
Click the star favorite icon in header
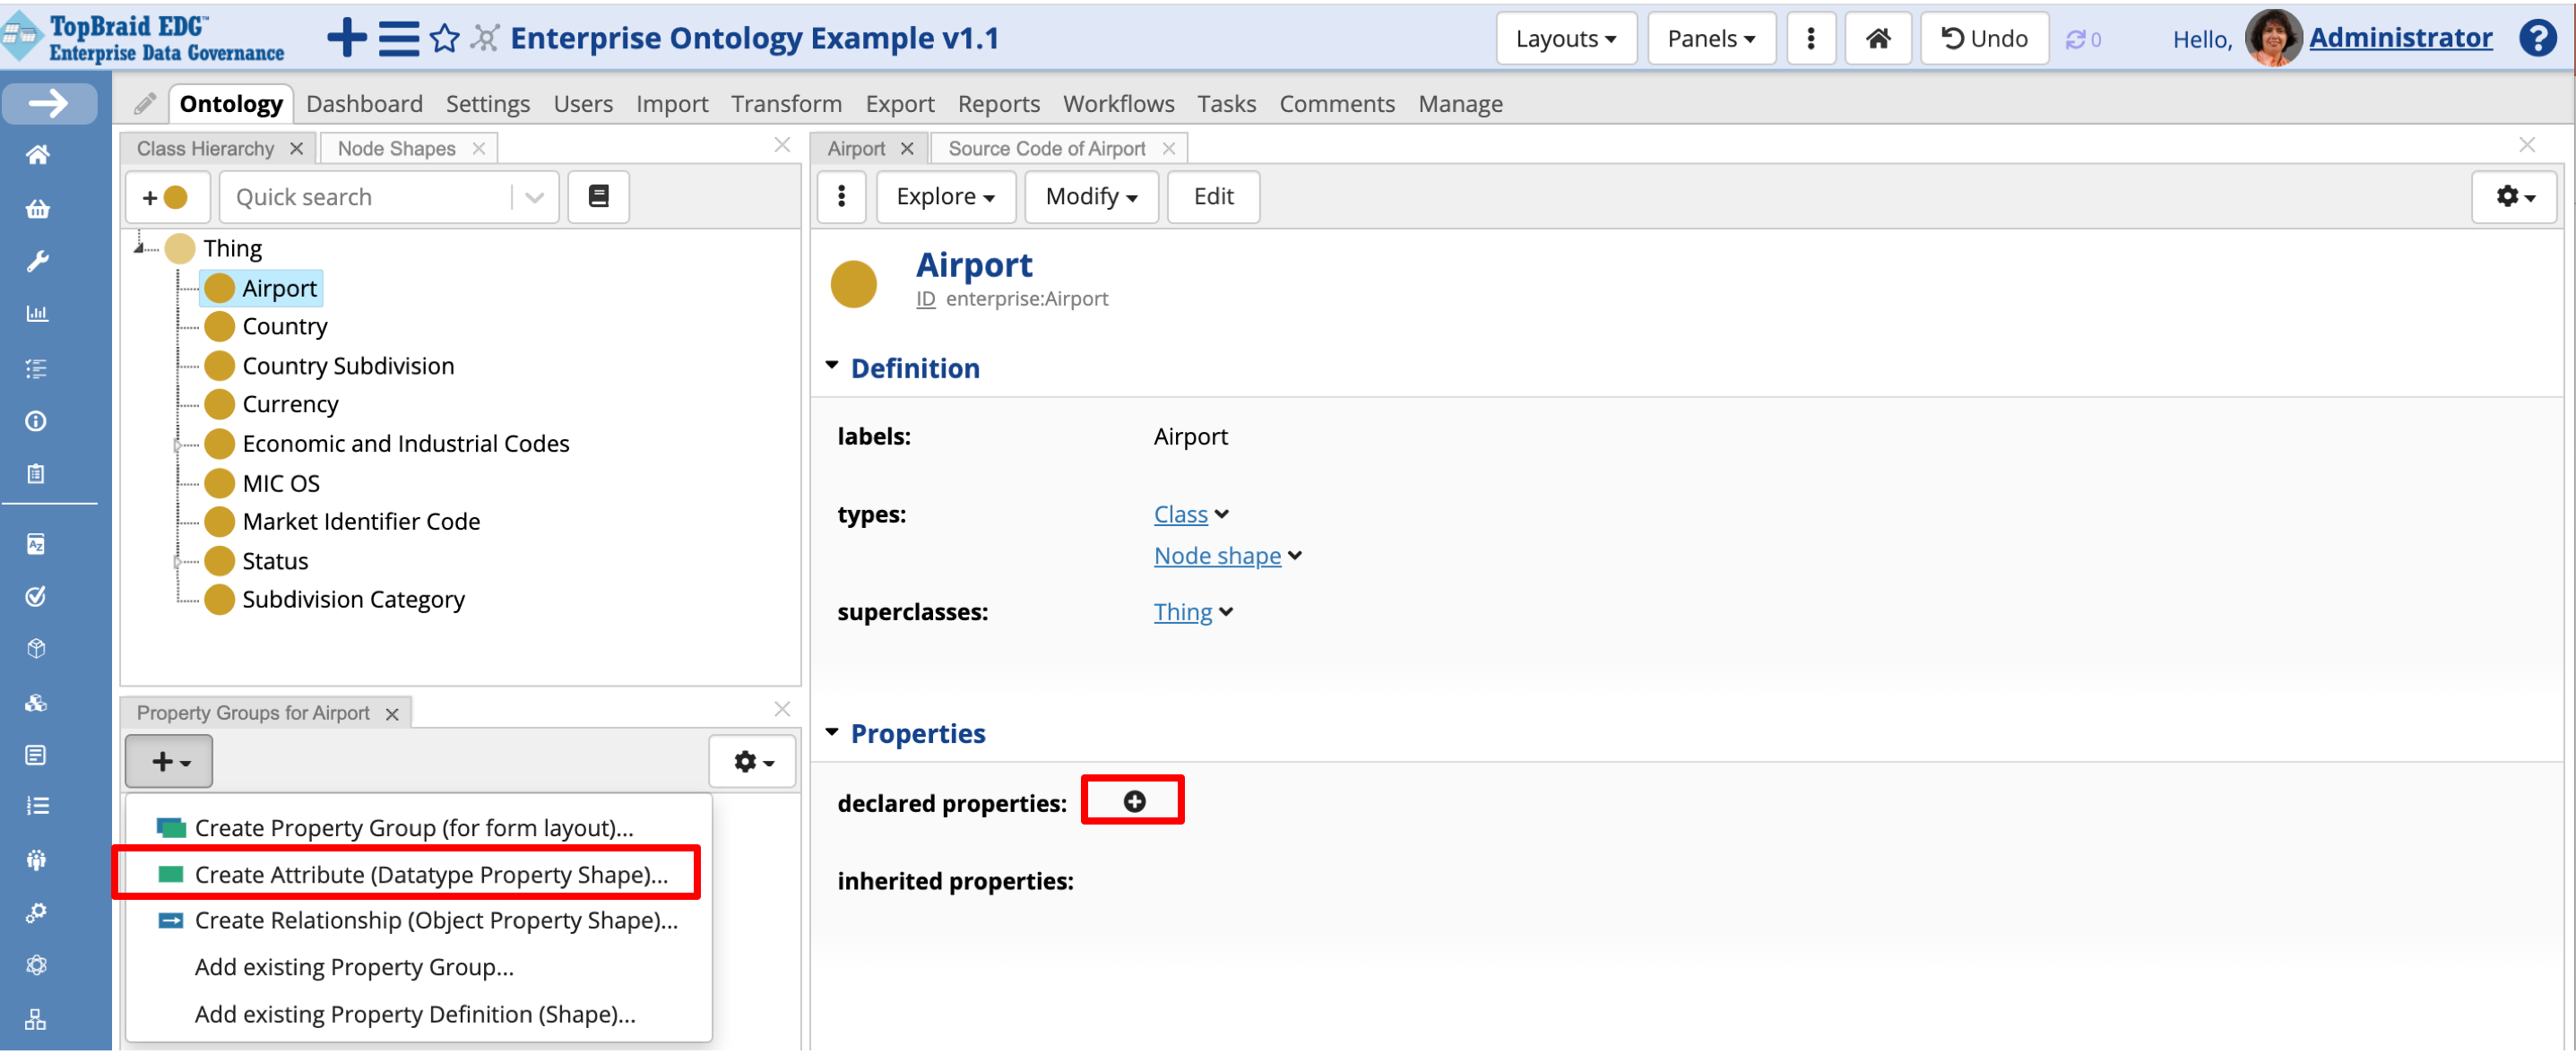point(444,39)
